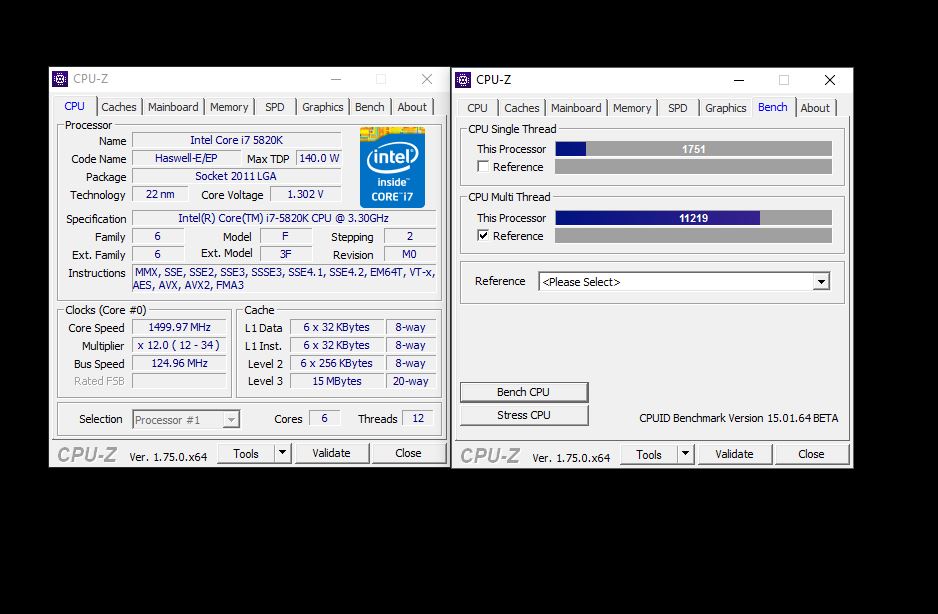
Task: Start benchmark with Bench CPU button
Action: pyautogui.click(x=524, y=392)
